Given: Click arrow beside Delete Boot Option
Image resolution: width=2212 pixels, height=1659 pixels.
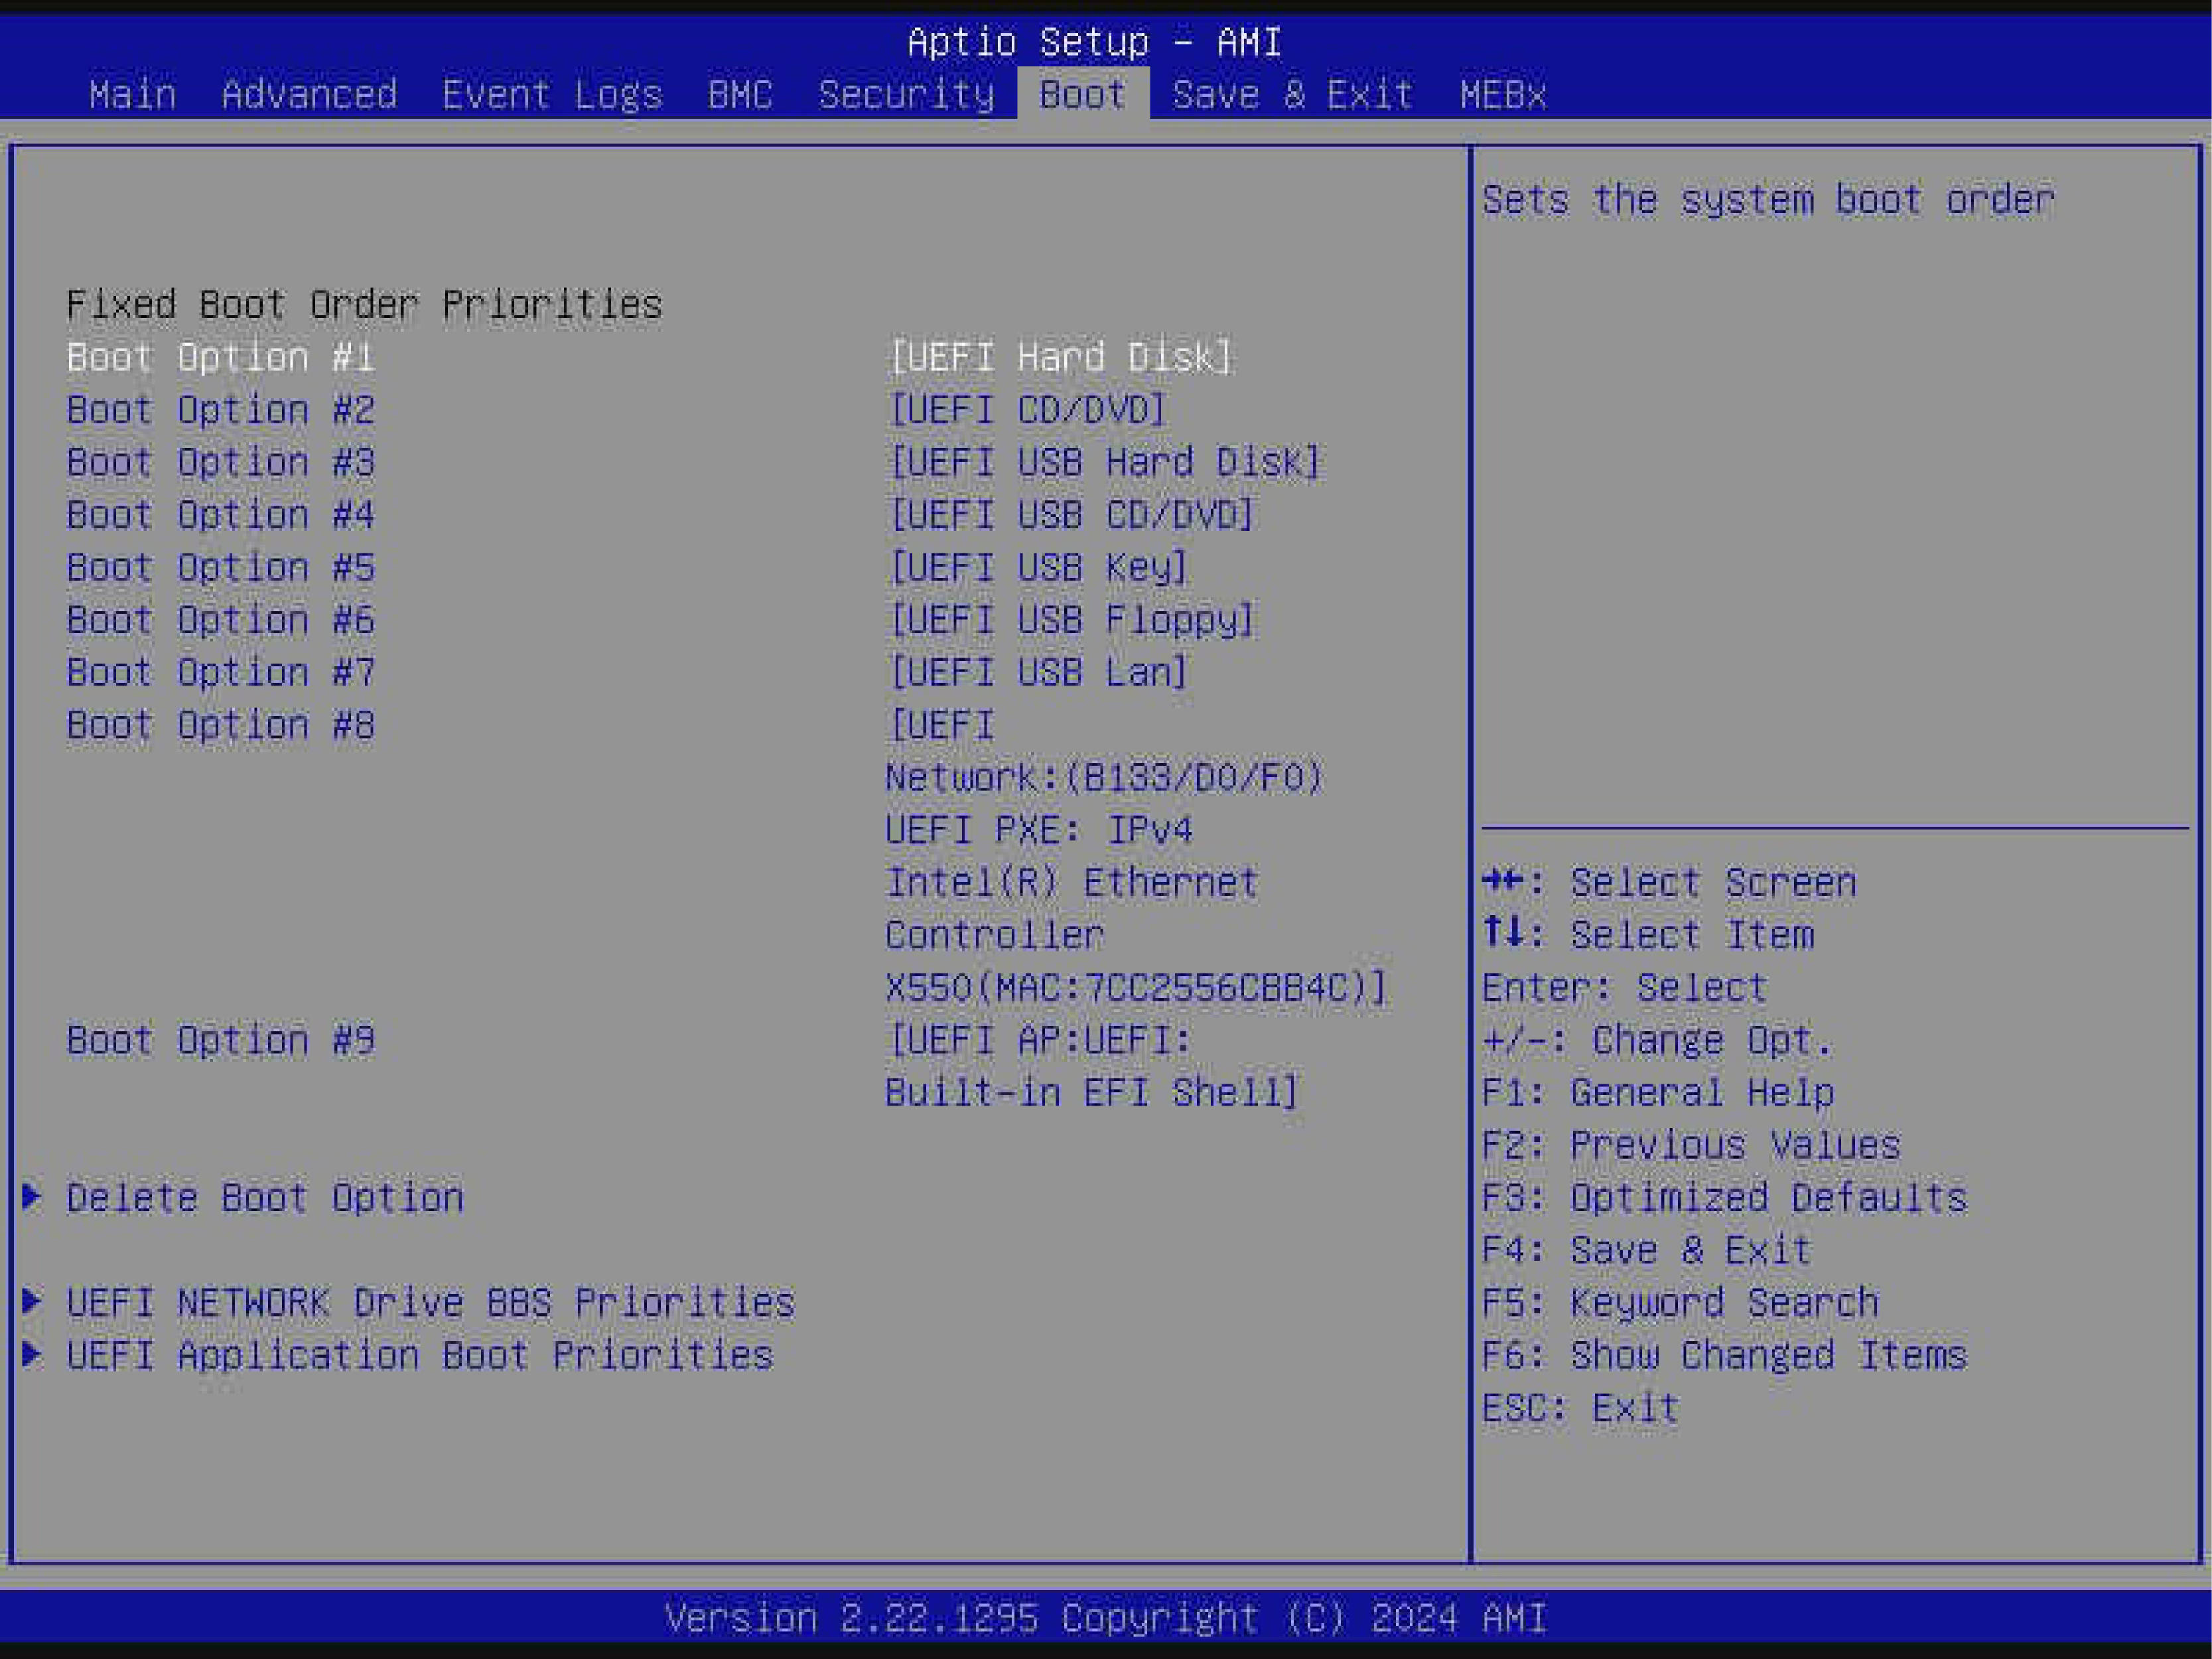Looking at the screenshot, I should [32, 1196].
